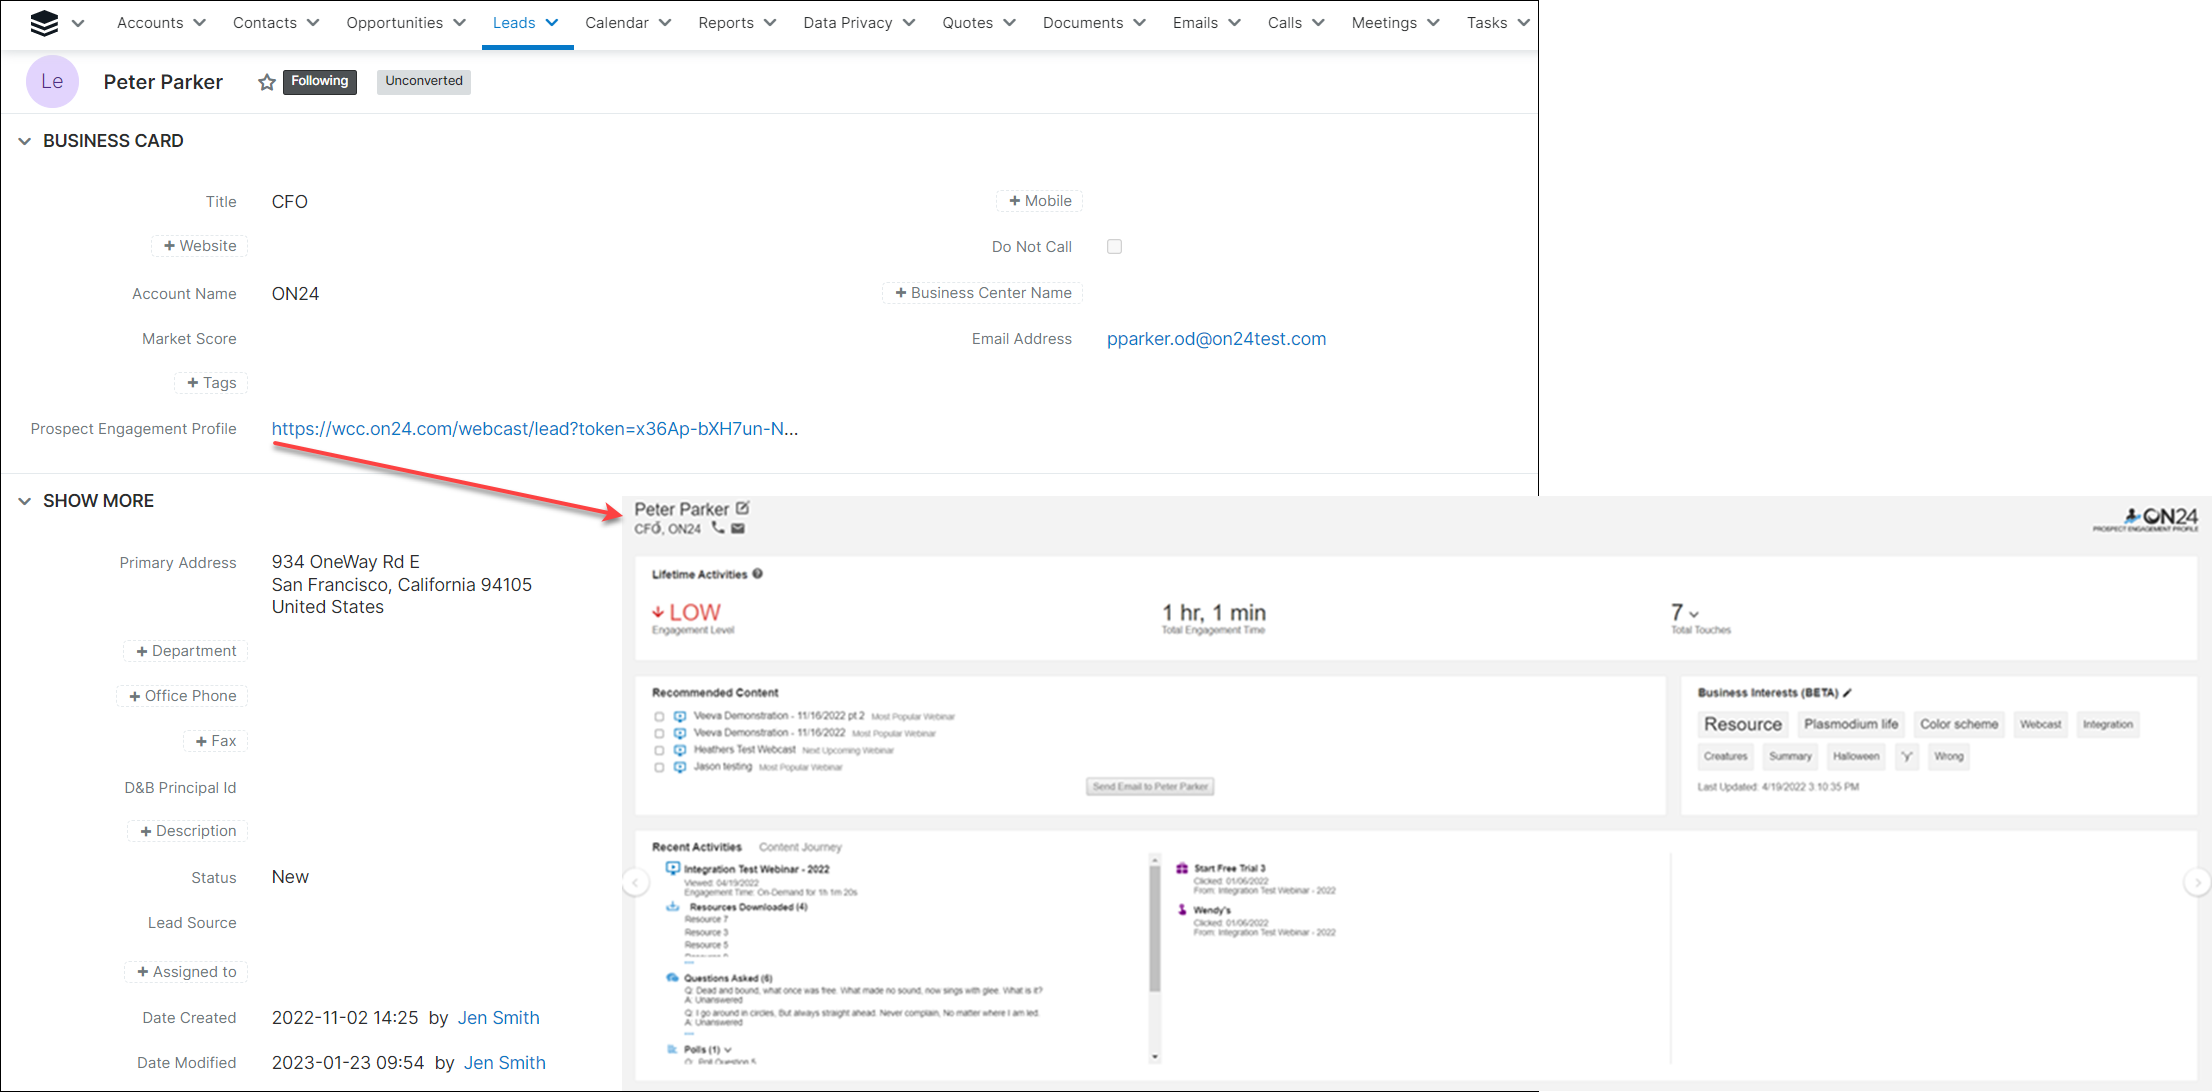Click webinar icon for Jason testing
2212x1092 pixels.
(x=680, y=767)
